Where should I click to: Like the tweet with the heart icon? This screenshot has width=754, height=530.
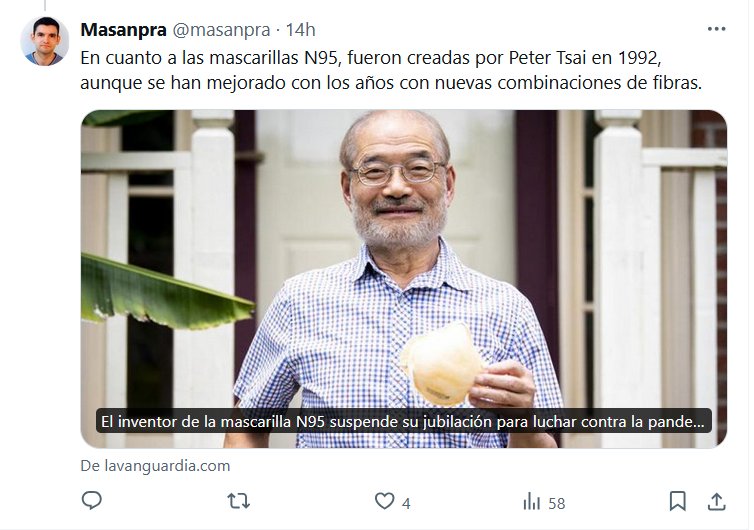point(384,501)
